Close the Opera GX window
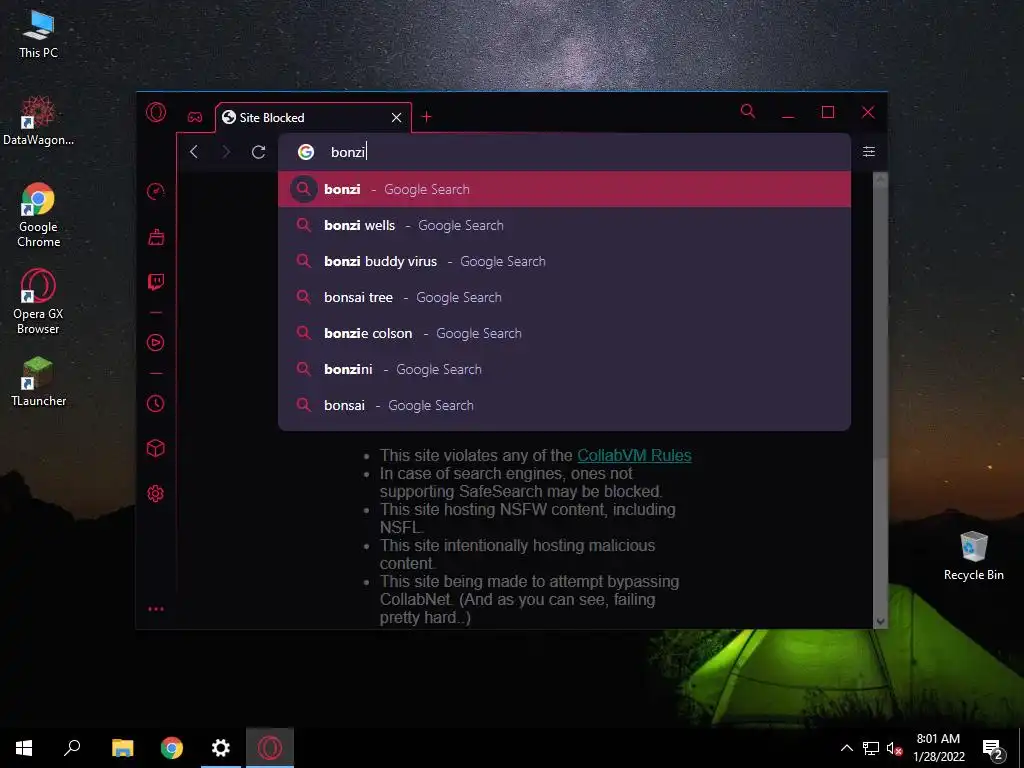The width and height of the screenshot is (1024, 768). pos(868,112)
